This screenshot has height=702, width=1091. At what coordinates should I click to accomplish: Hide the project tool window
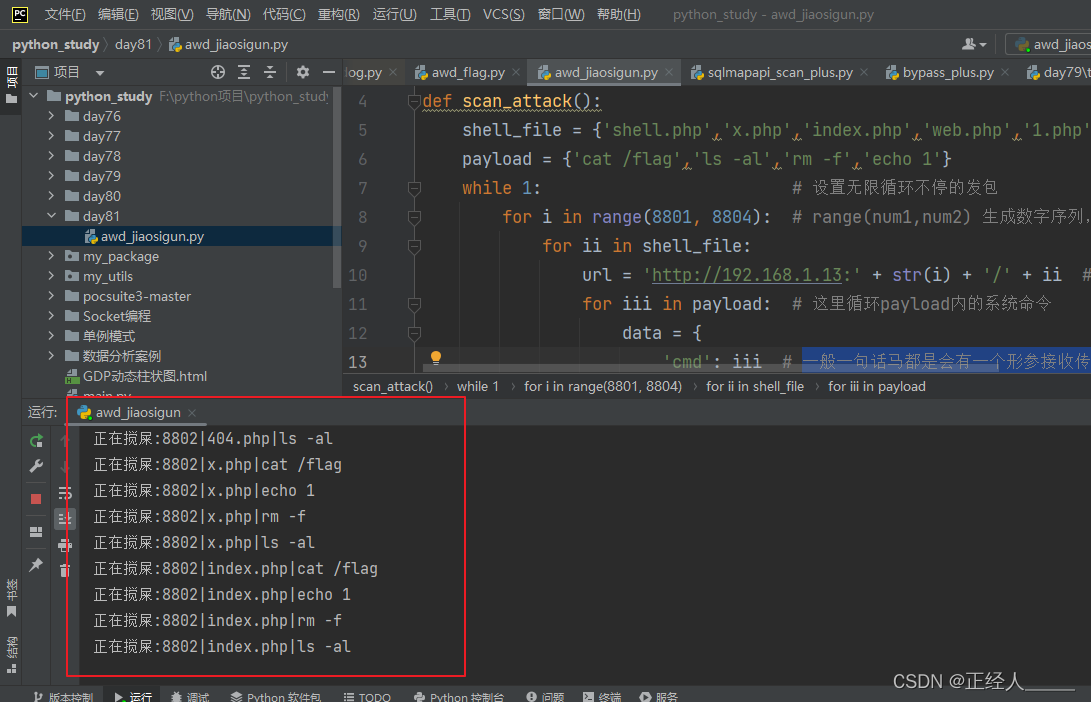click(328, 72)
